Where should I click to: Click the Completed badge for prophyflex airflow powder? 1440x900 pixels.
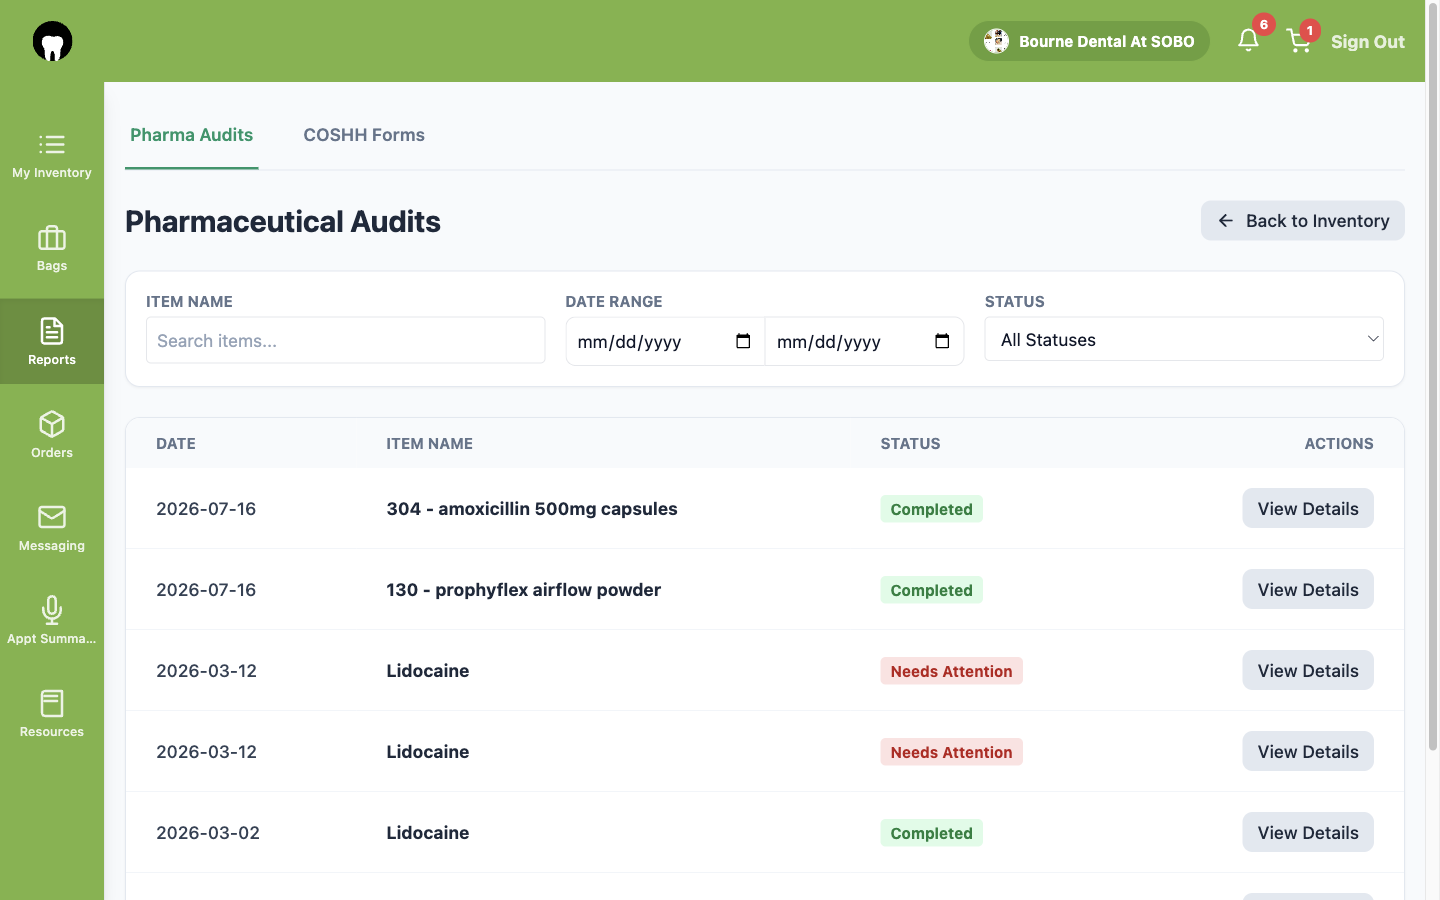tap(931, 590)
